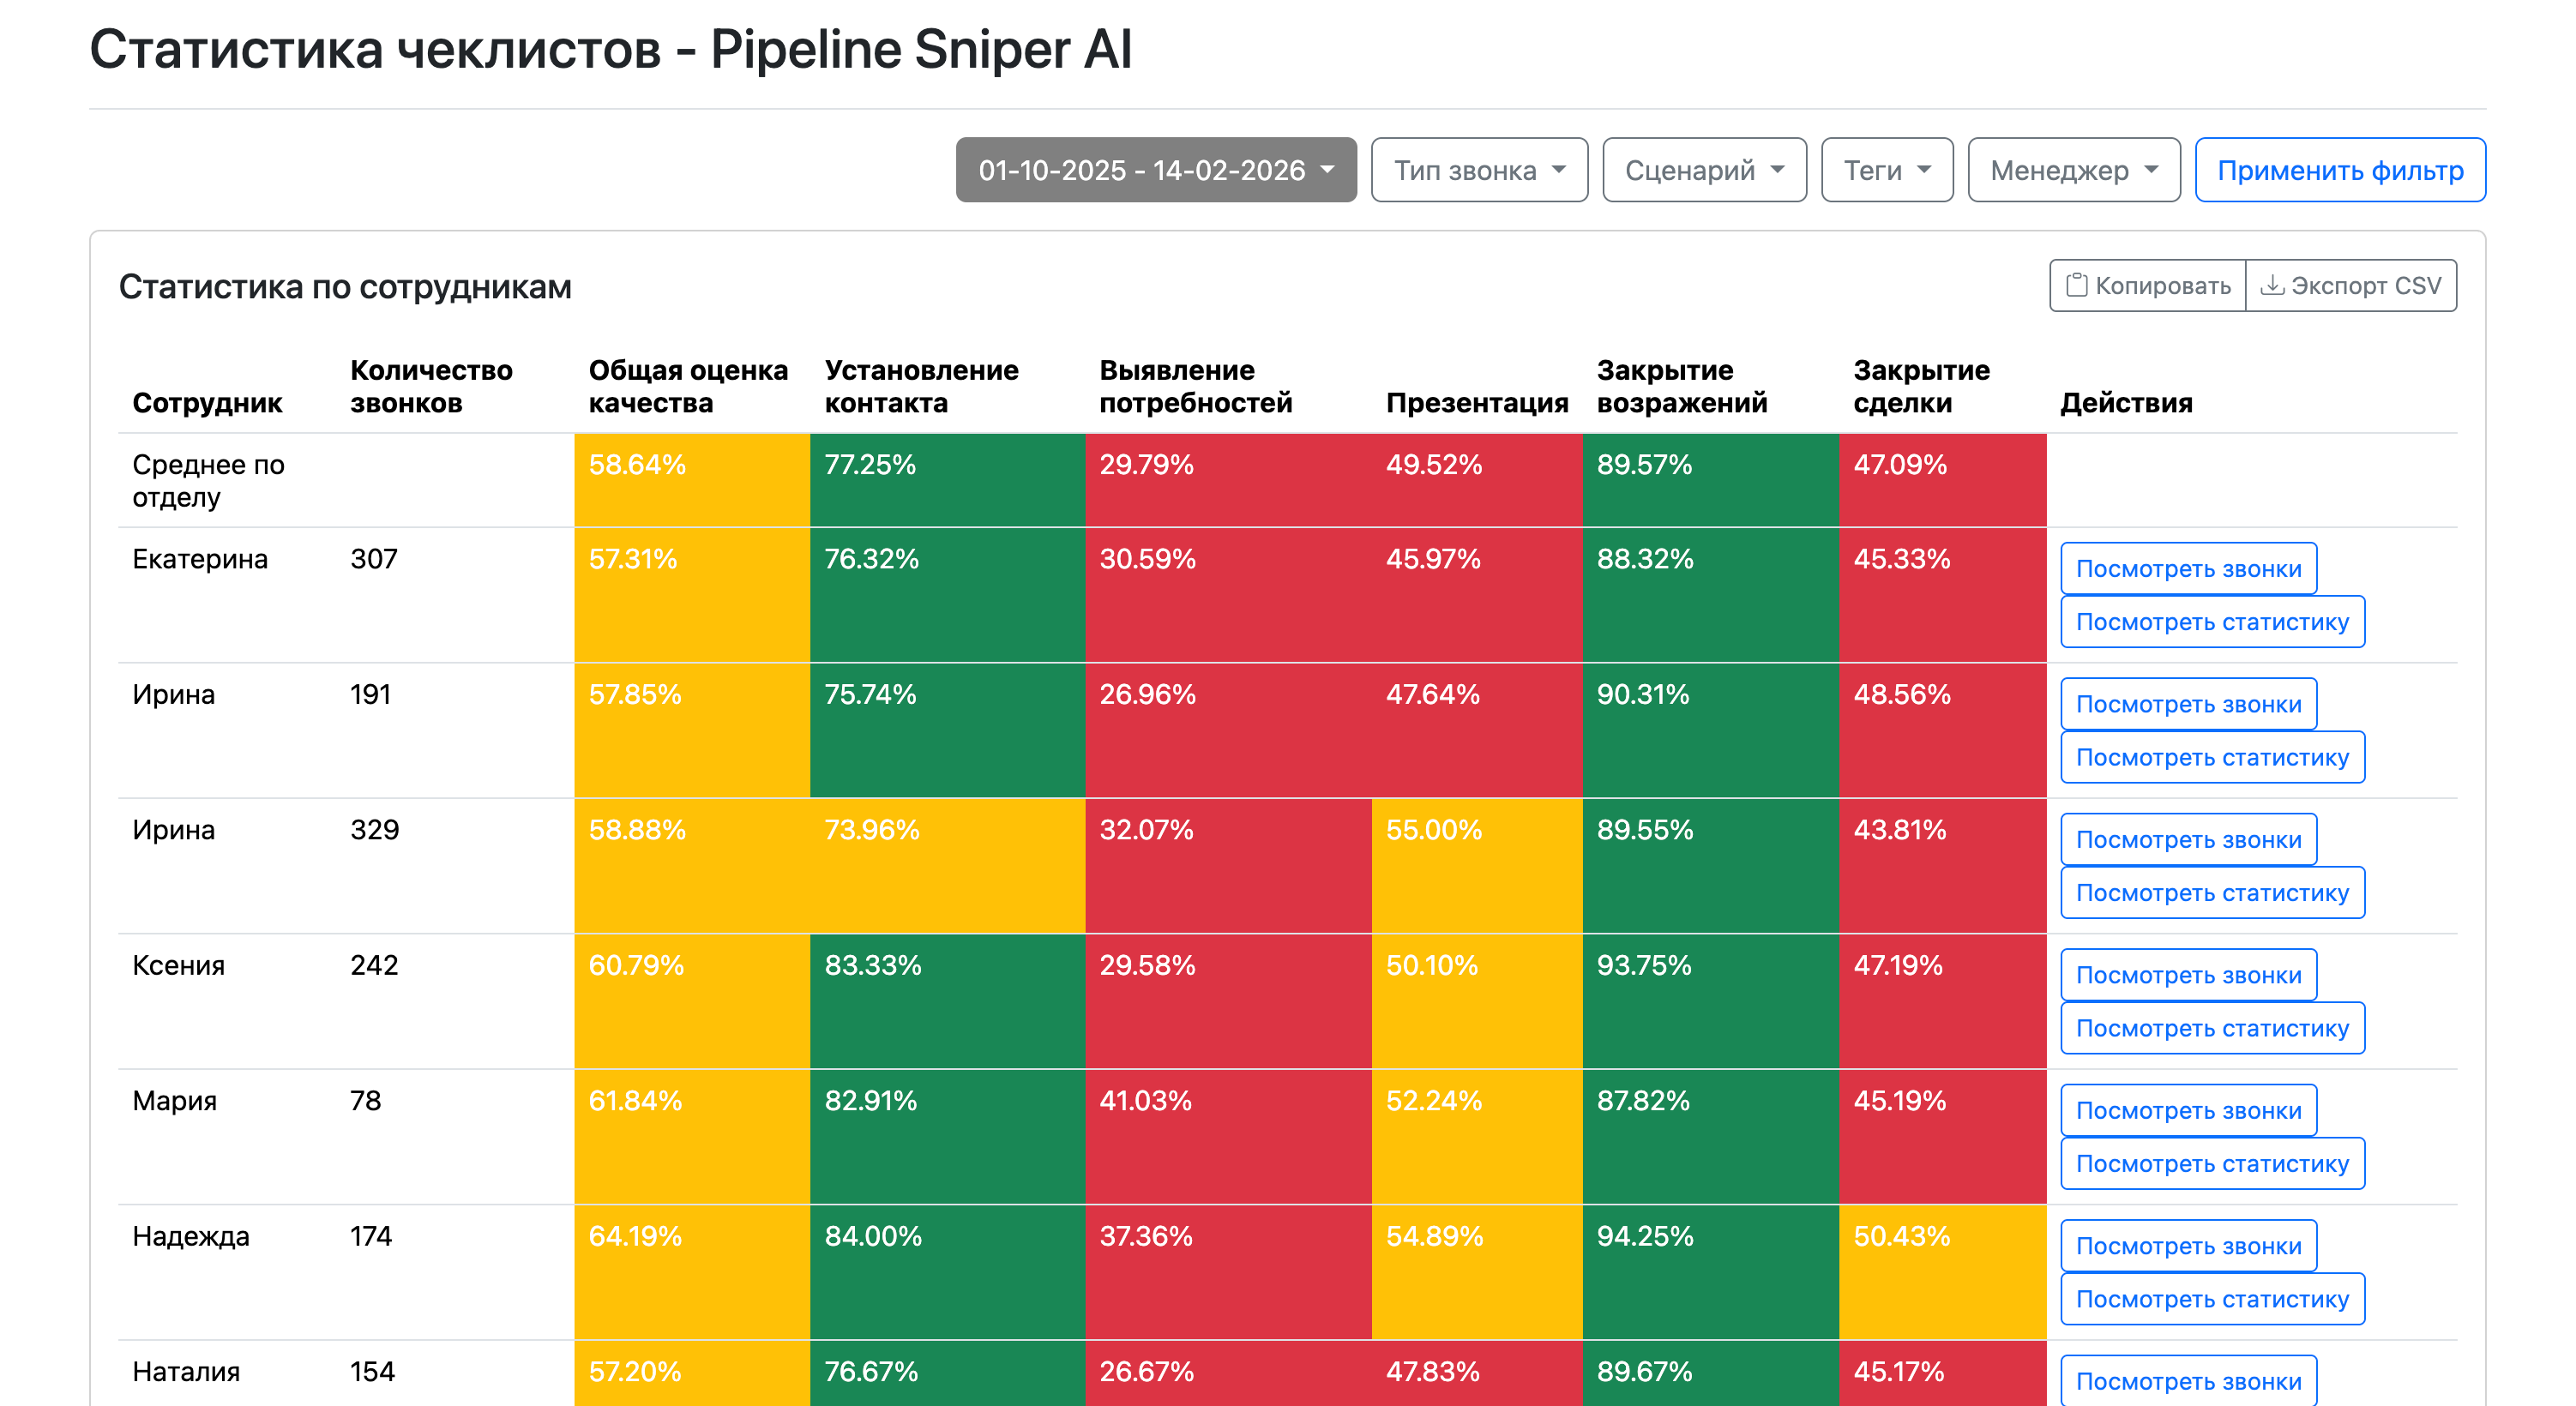2576x1406 pixels.
Task: Expand the Тип звонка dropdown
Action: pyautogui.click(x=1478, y=170)
